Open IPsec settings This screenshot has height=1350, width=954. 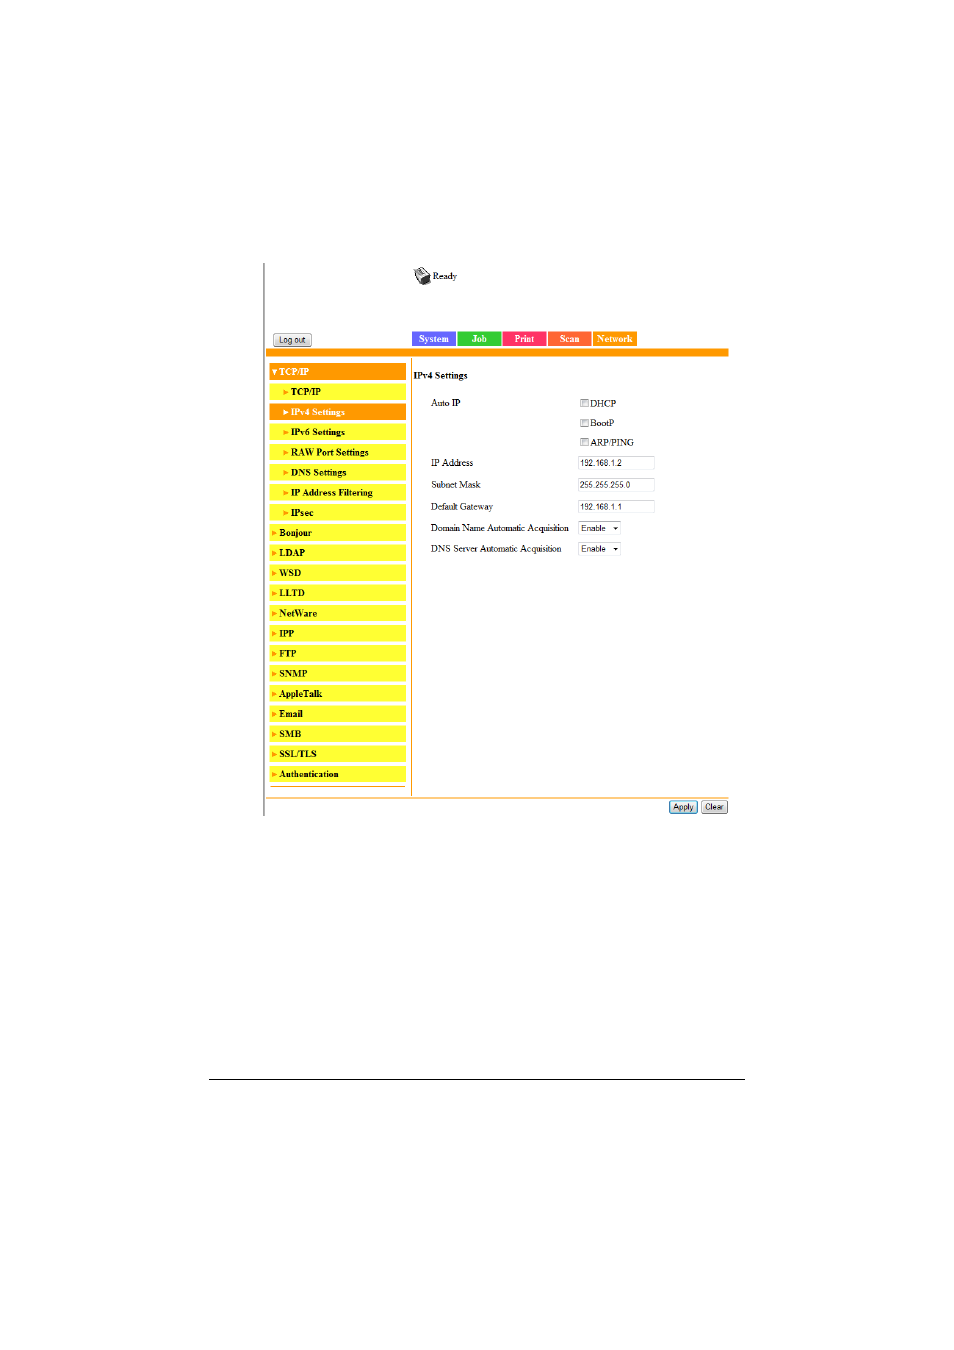pos(338,513)
